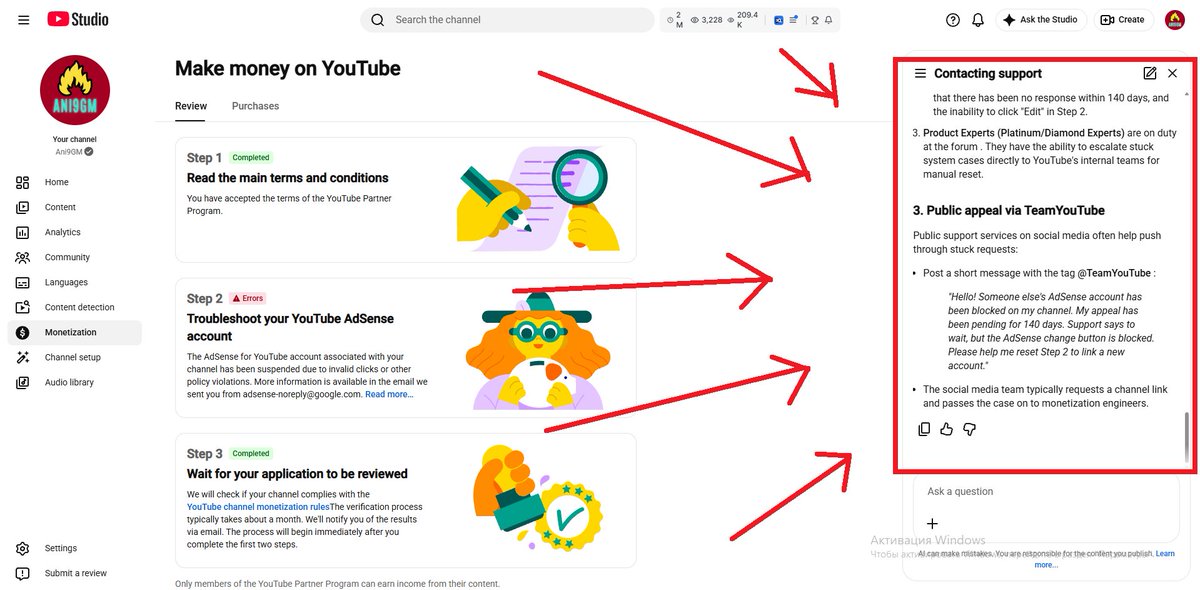Click the Read more link in Step 2
Viewport: 1200px width, 590px height.
point(389,395)
